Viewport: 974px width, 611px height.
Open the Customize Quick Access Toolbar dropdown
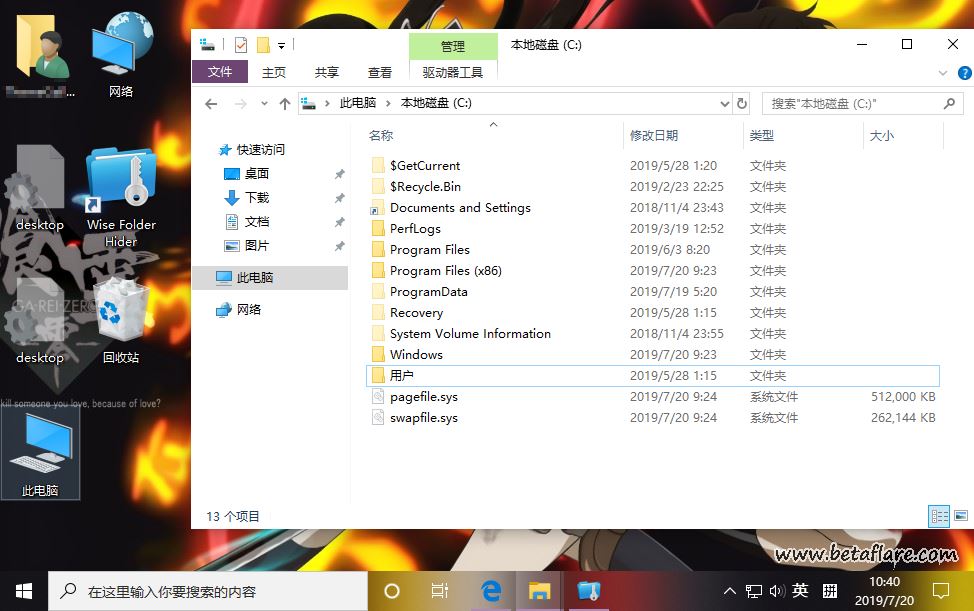[x=282, y=45]
